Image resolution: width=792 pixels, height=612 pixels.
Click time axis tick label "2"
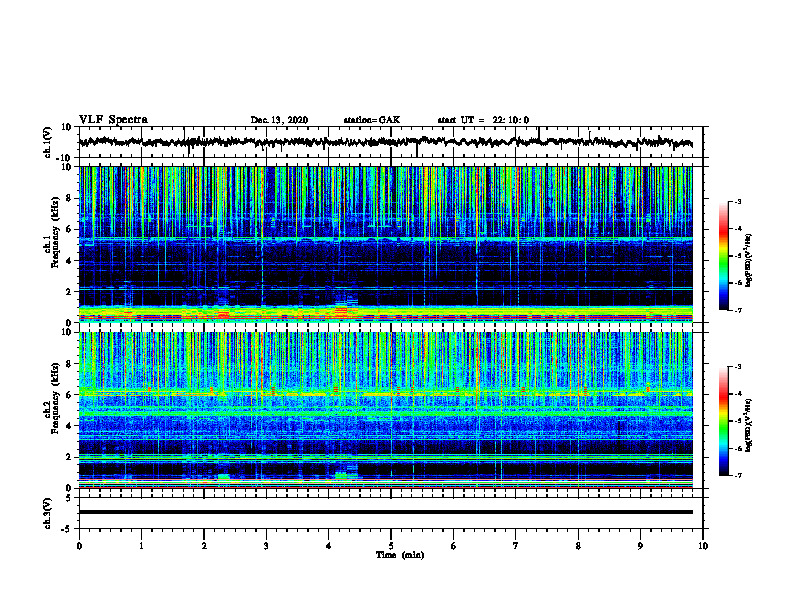tap(204, 546)
